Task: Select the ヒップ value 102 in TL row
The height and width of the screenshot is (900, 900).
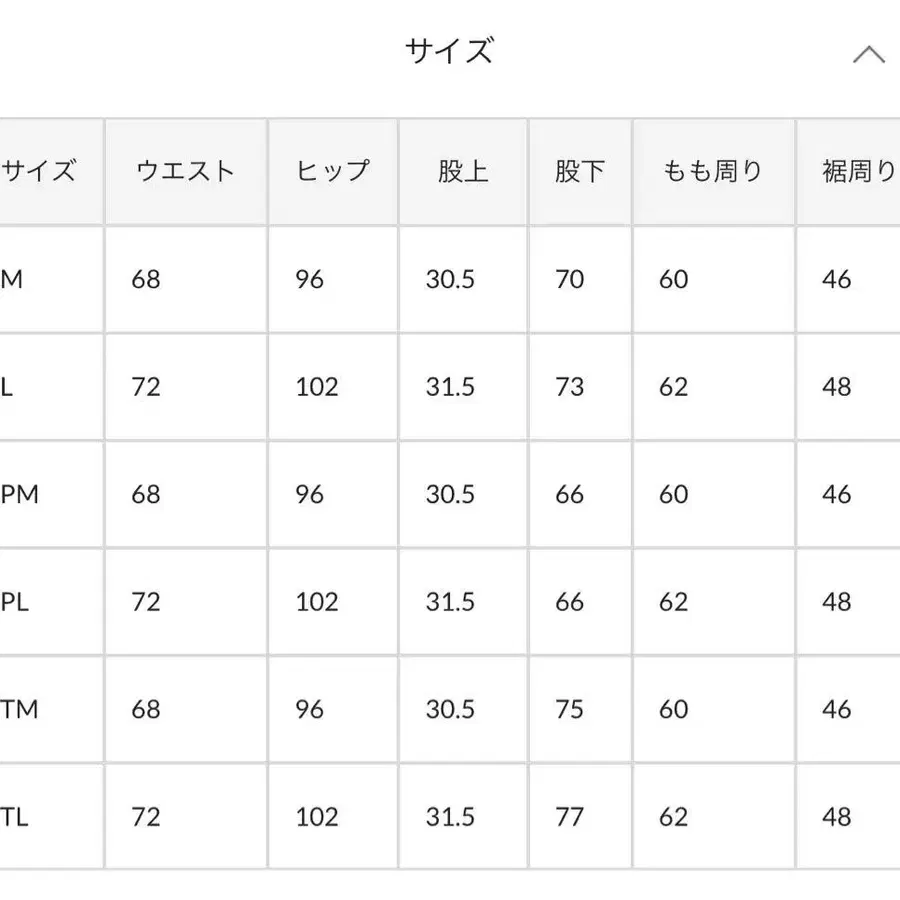Action: coord(317,817)
